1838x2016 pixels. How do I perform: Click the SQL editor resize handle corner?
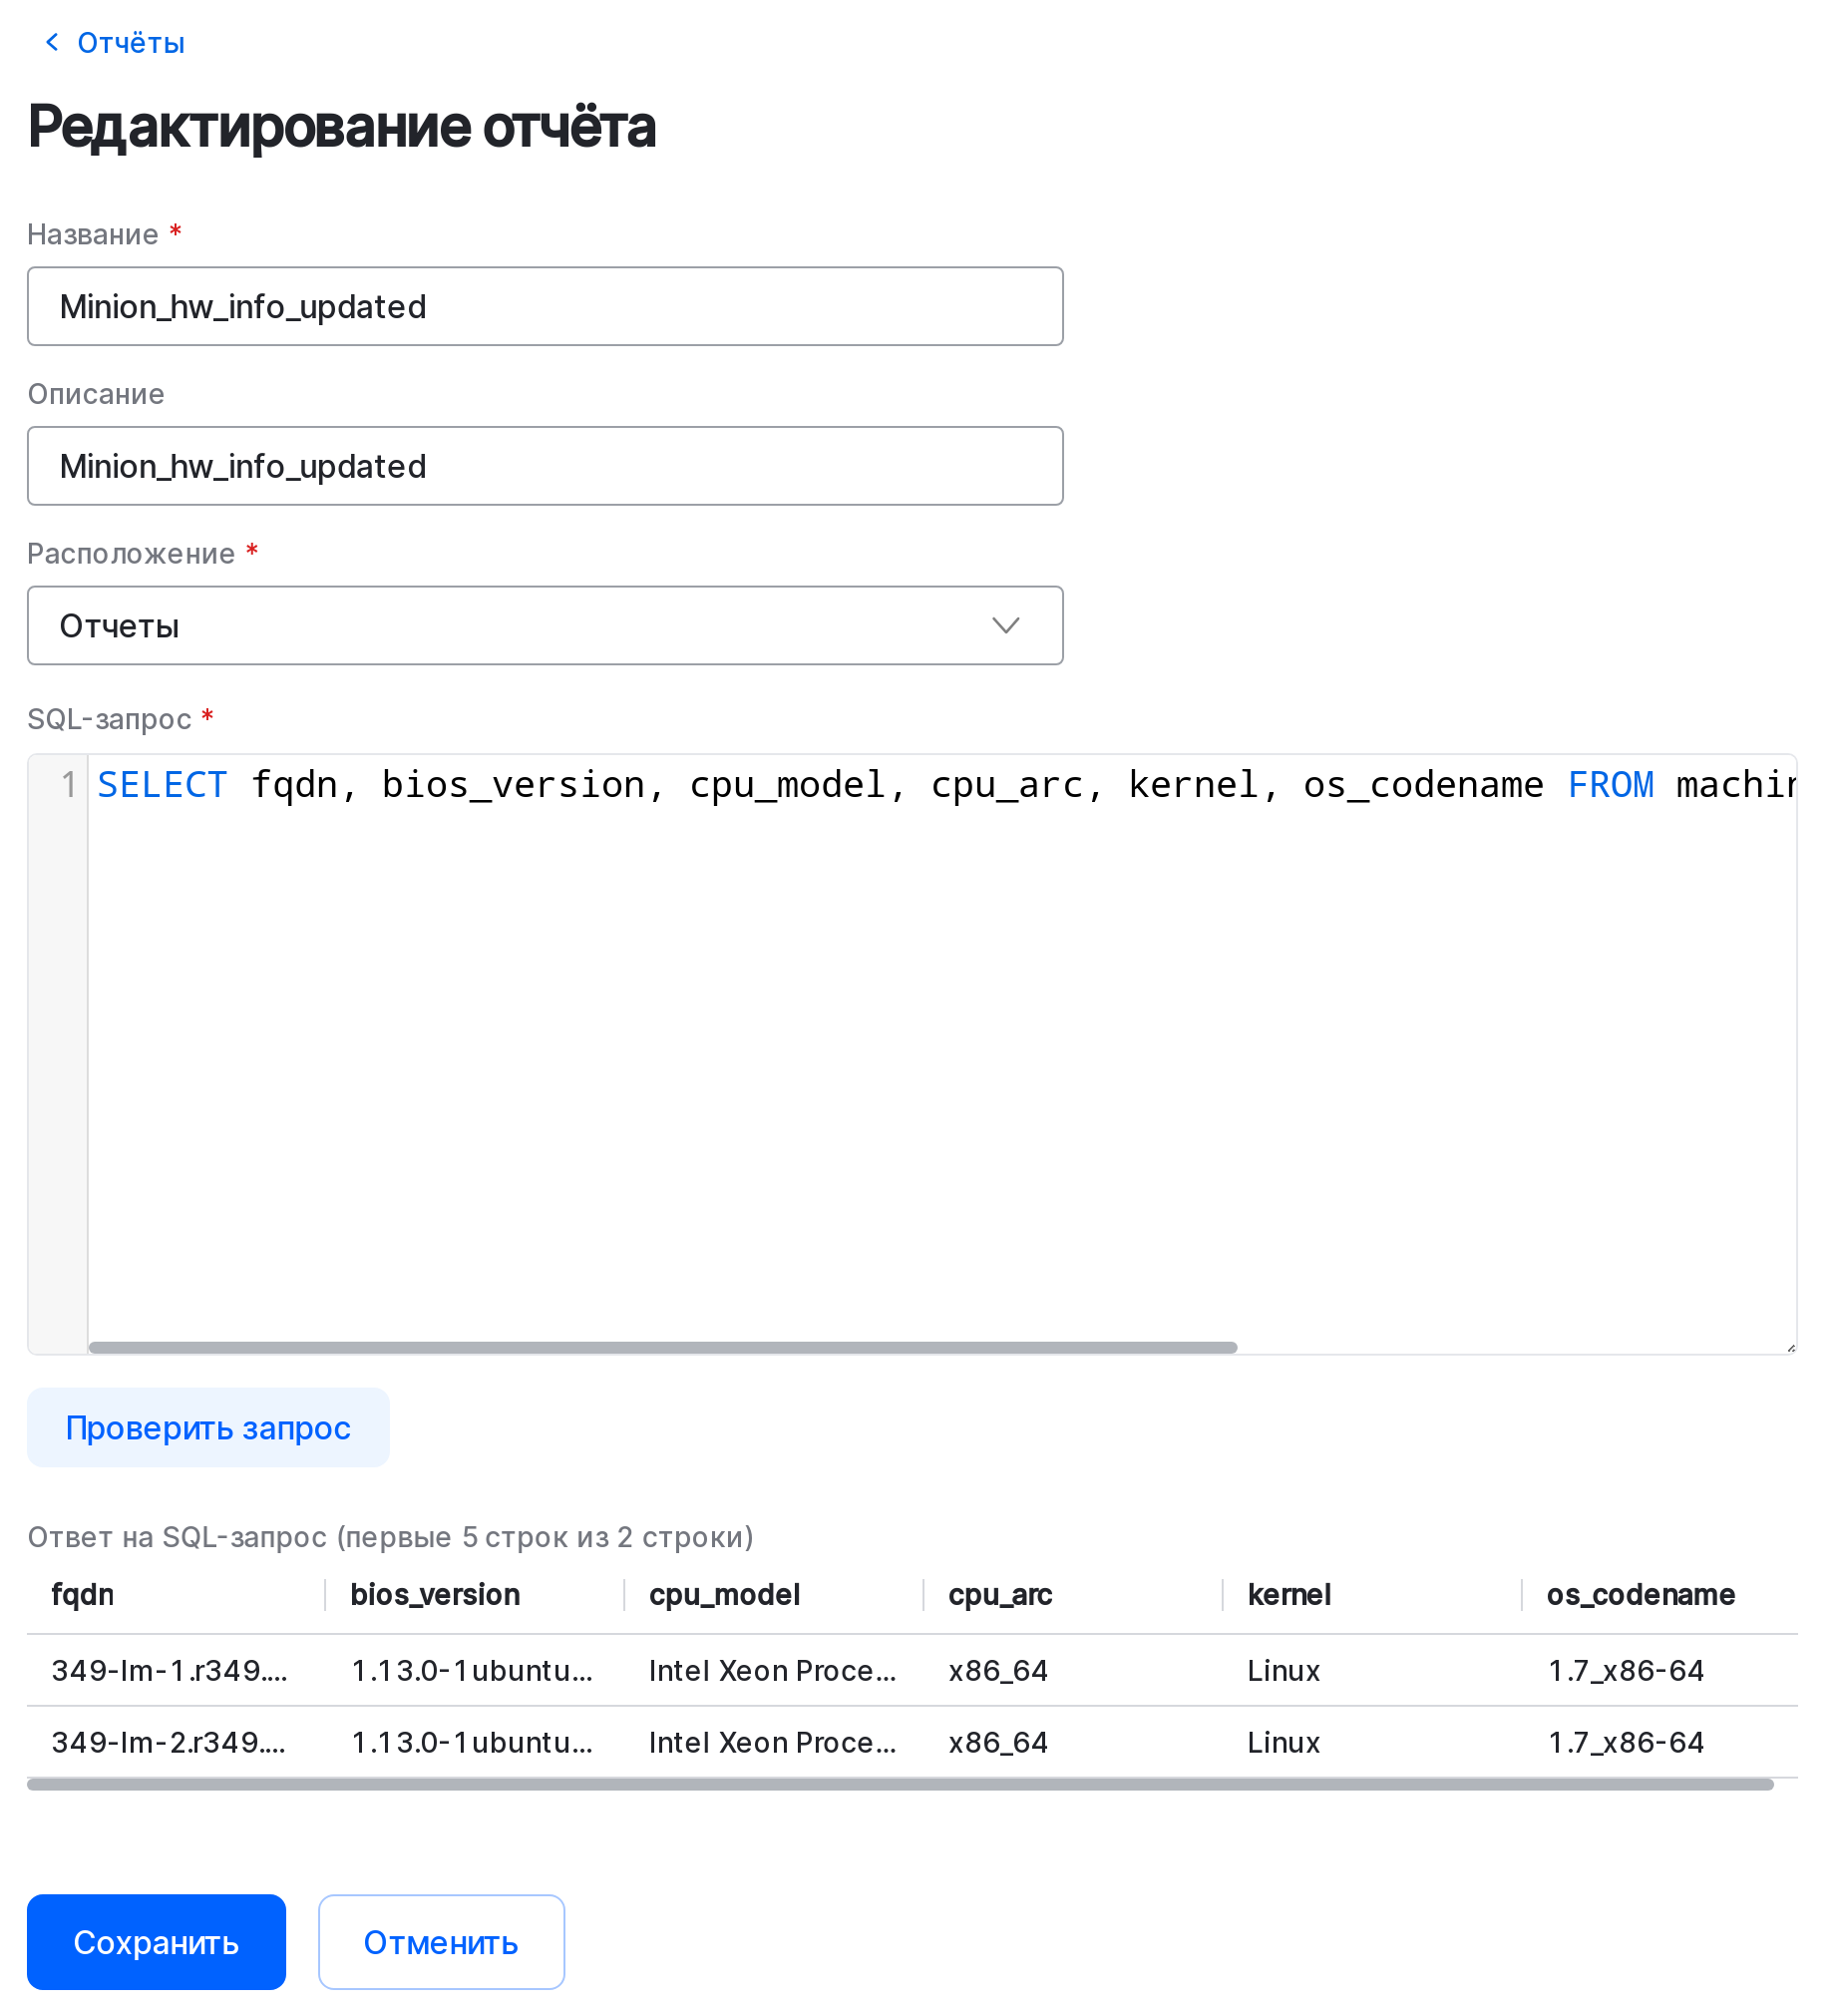pos(1791,1348)
